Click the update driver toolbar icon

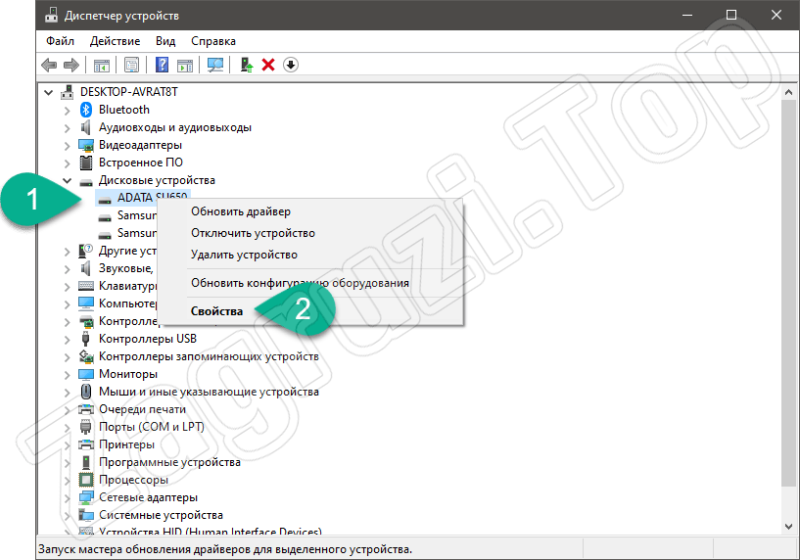[x=246, y=65]
